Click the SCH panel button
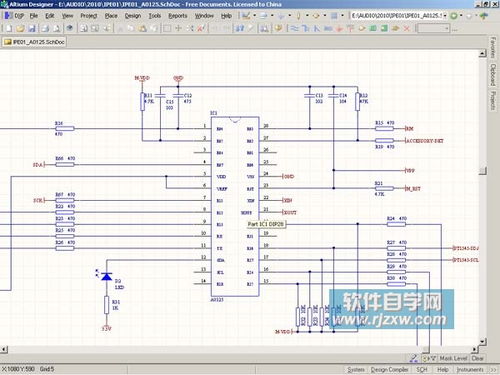The height and width of the screenshot is (375, 500). [x=422, y=369]
